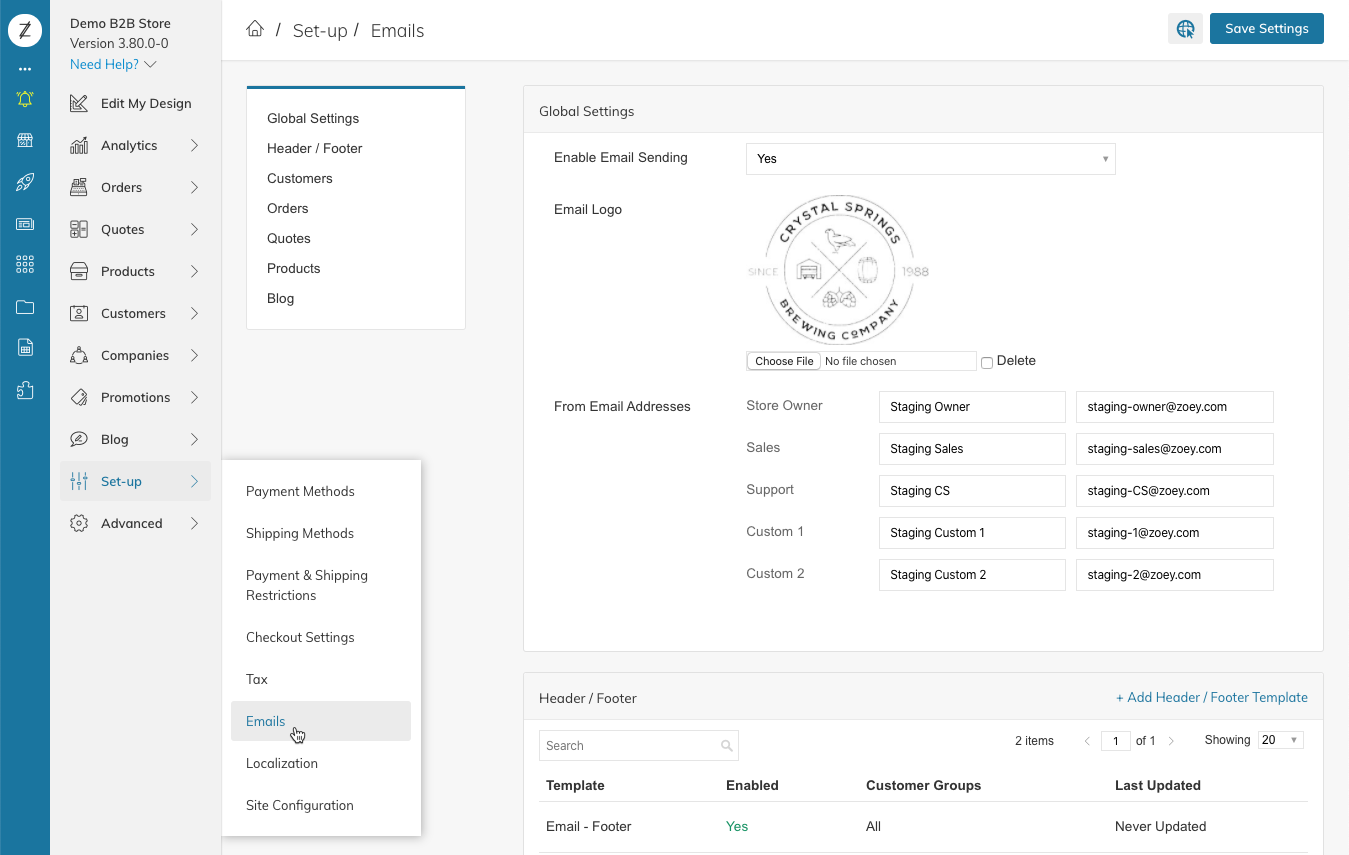
Task: Click Add Header / Footer Template link
Action: coord(1212,697)
